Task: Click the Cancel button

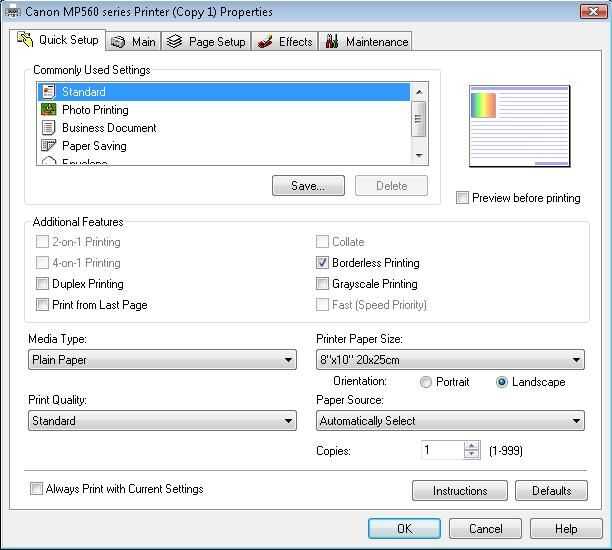Action: (x=485, y=529)
